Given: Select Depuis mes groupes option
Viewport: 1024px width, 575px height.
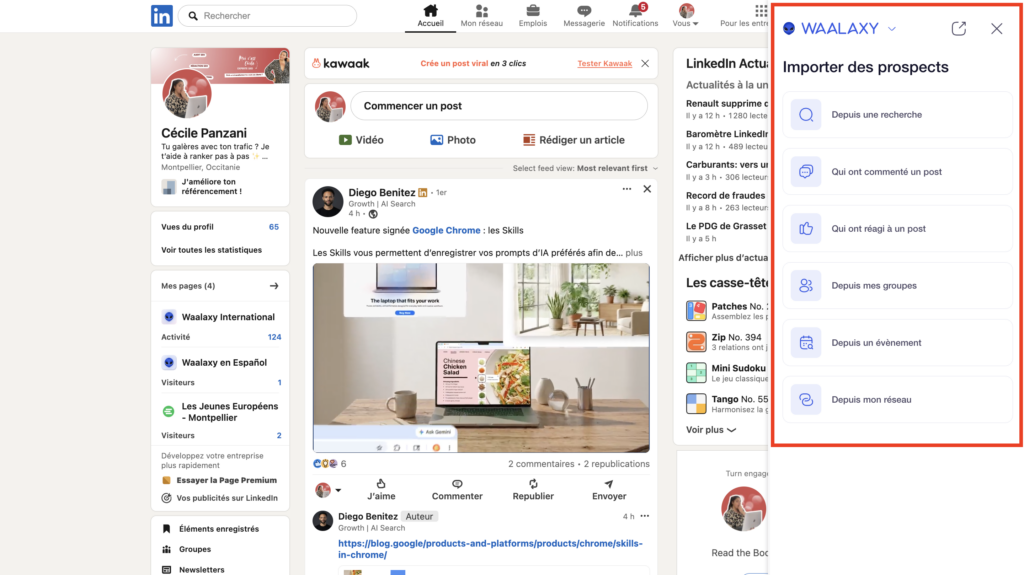Looking at the screenshot, I should click(x=897, y=286).
